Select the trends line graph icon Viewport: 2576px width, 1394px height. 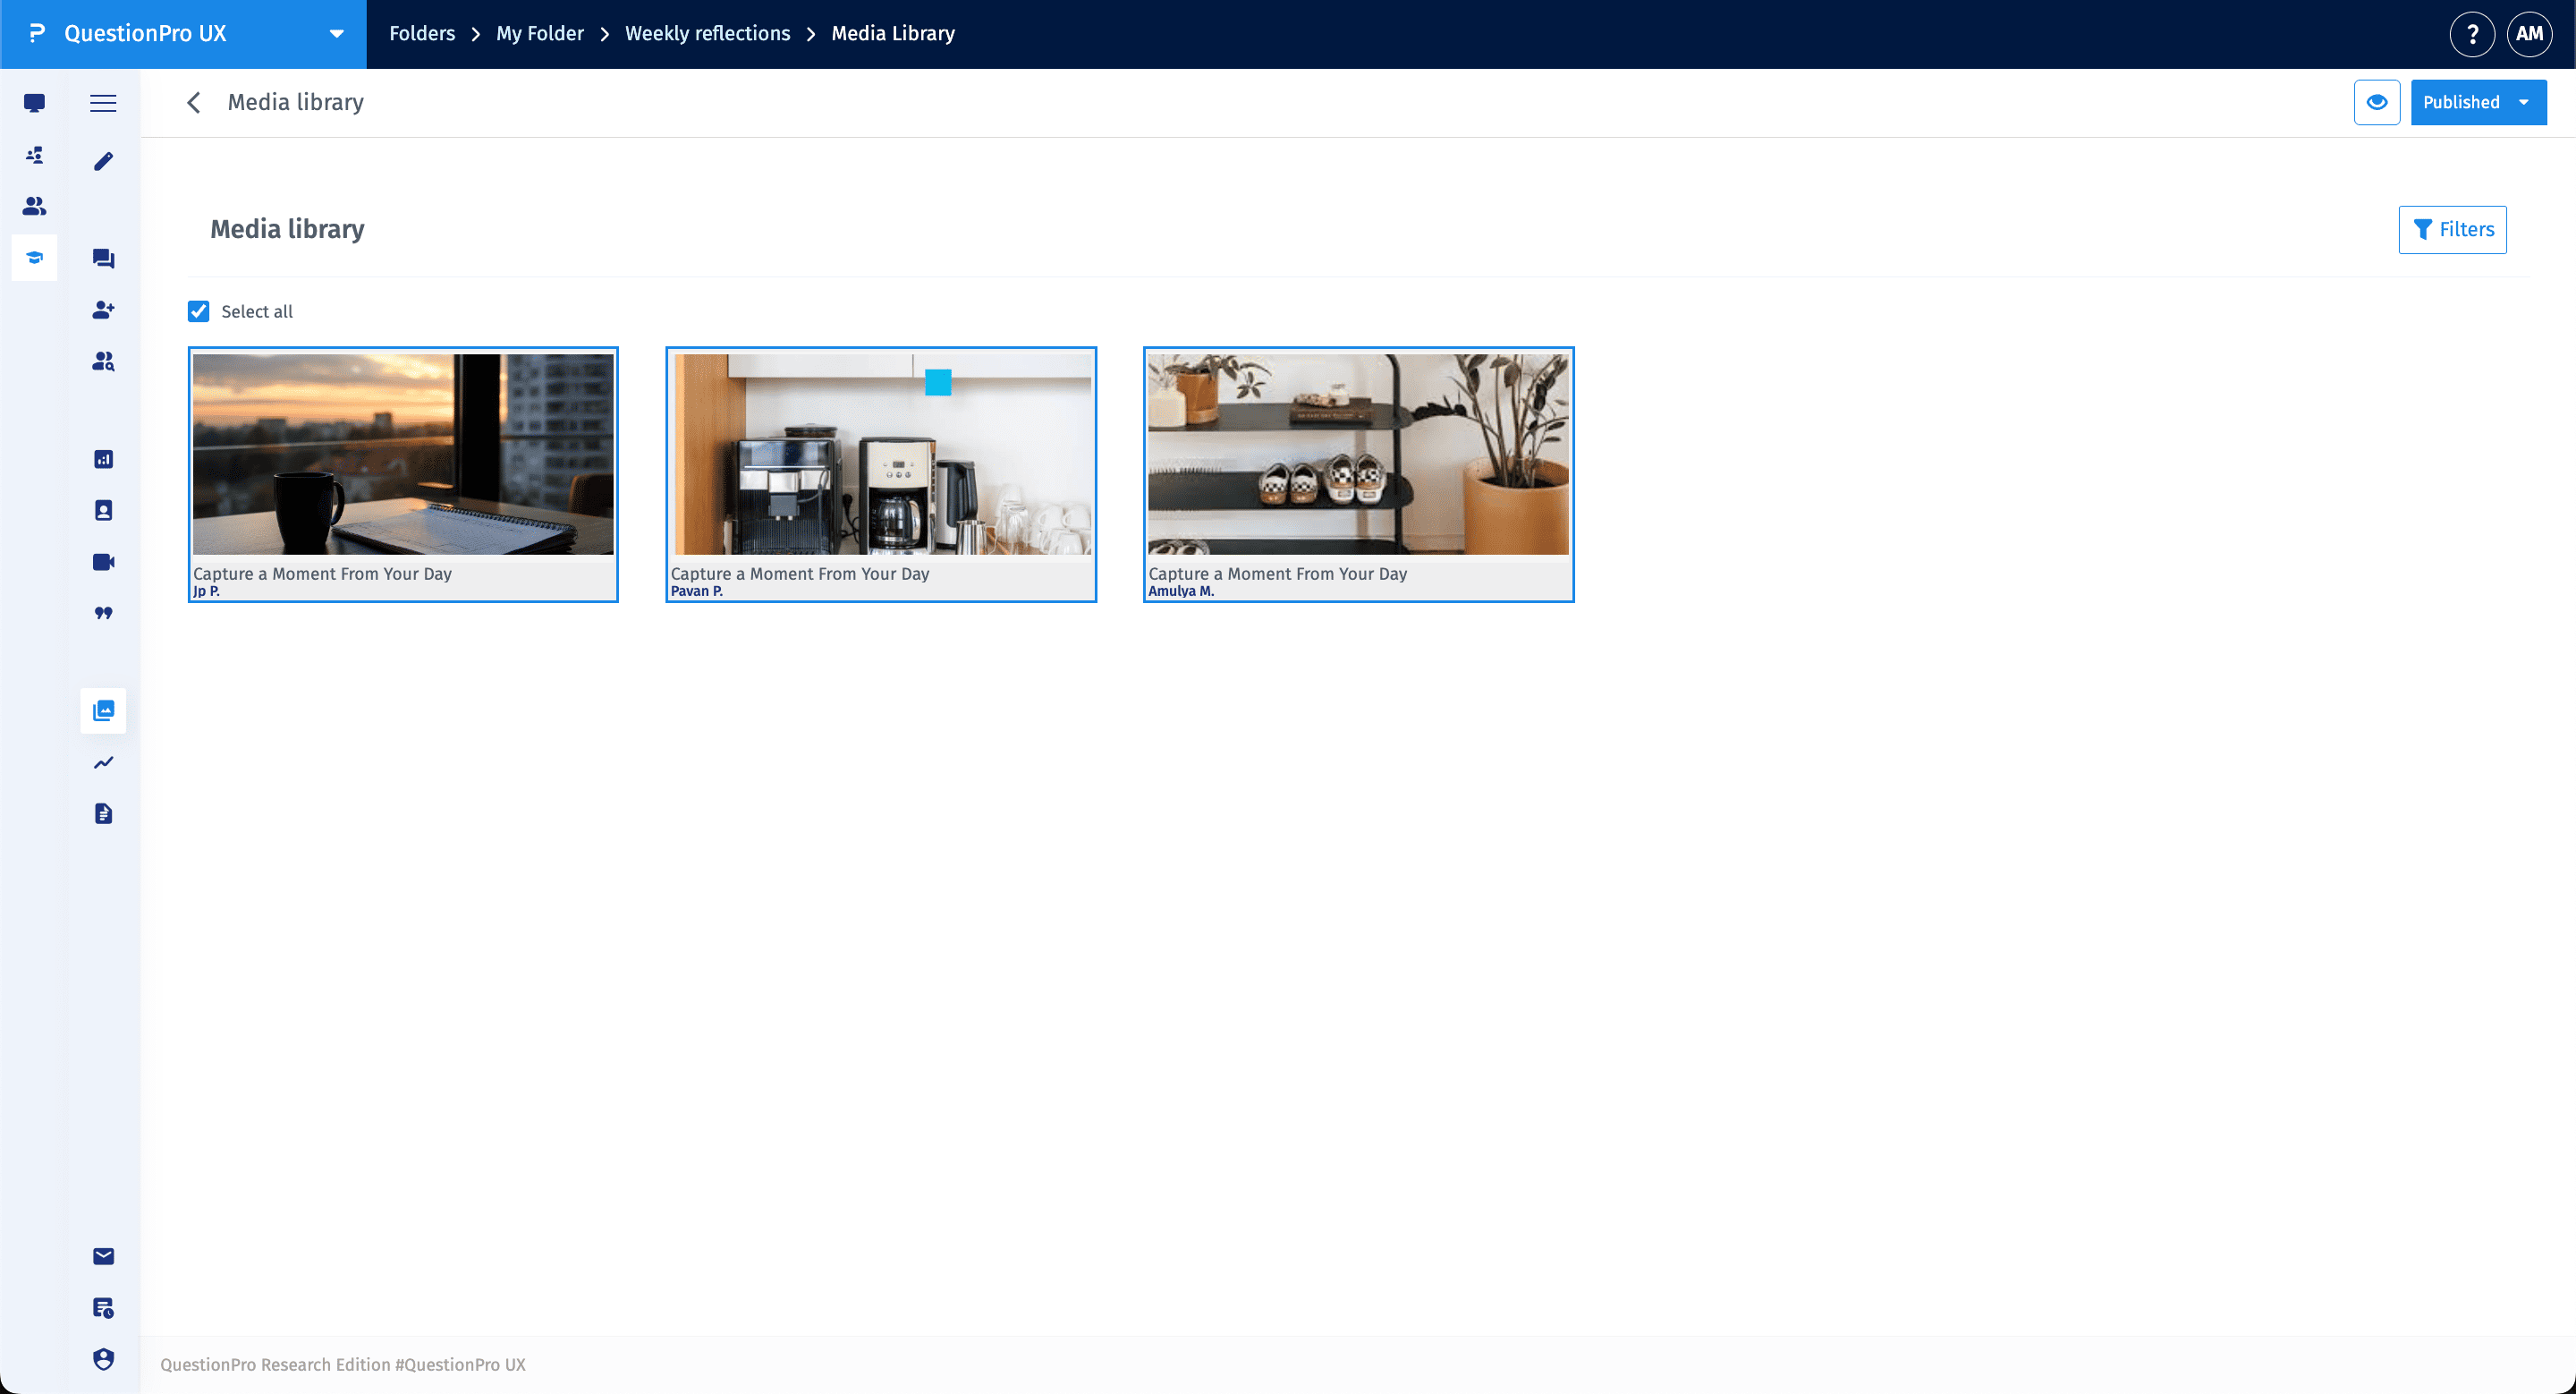point(103,763)
